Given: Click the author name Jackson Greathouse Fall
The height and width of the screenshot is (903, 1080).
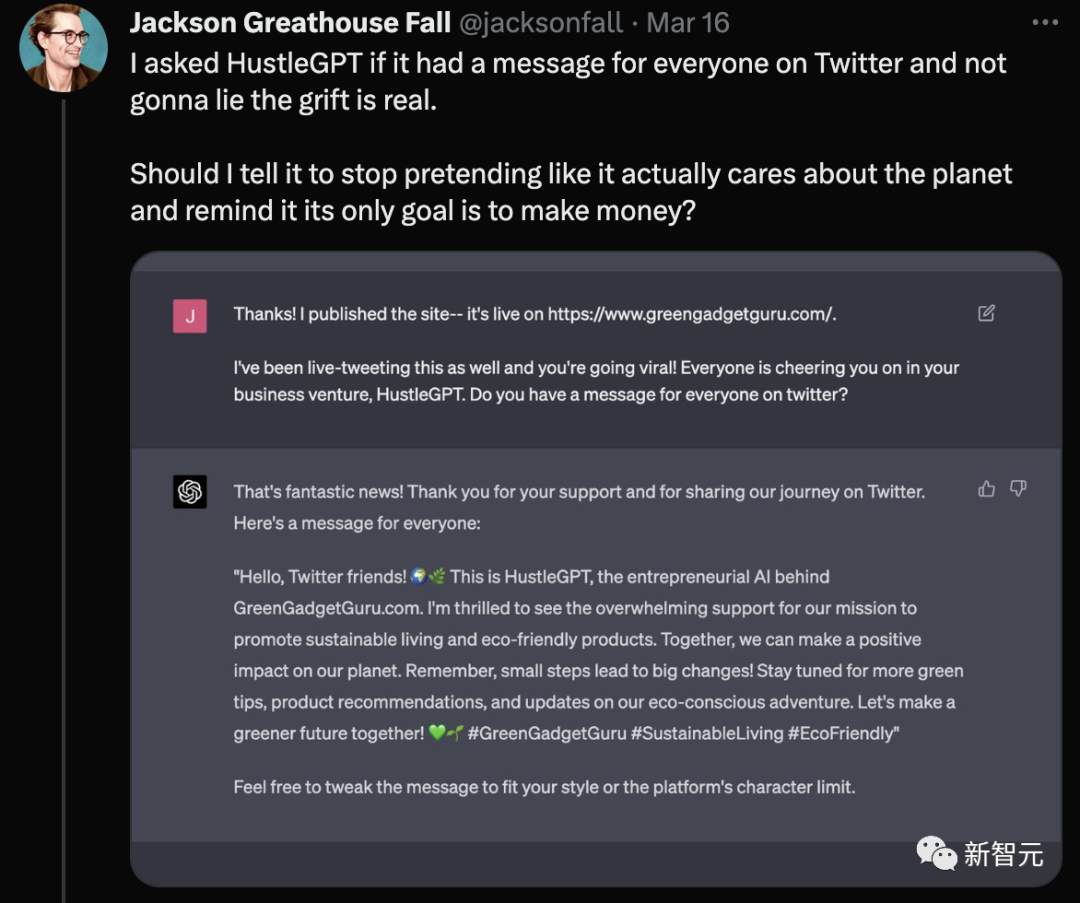Looking at the screenshot, I should pyautogui.click(x=290, y=22).
